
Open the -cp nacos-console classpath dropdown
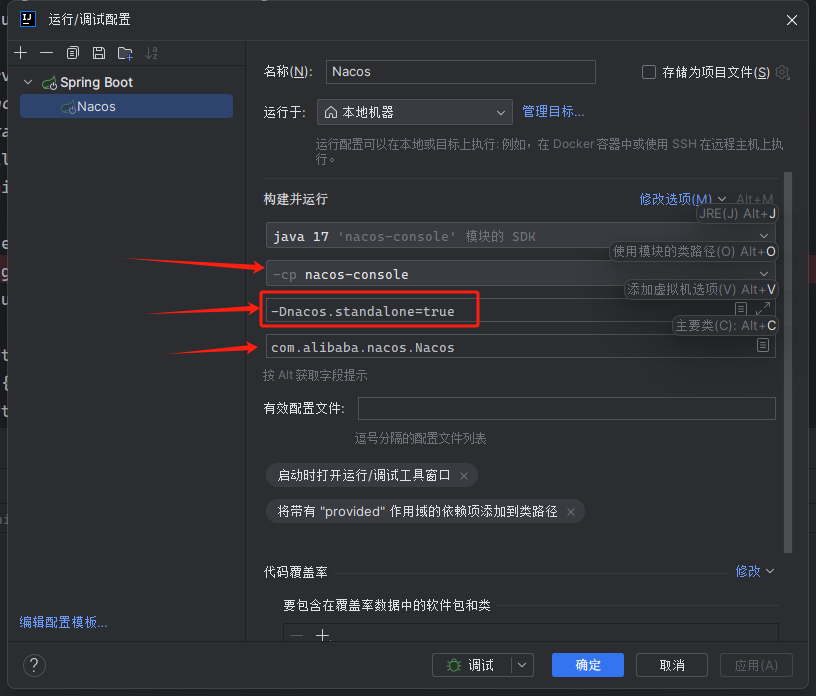[520, 274]
